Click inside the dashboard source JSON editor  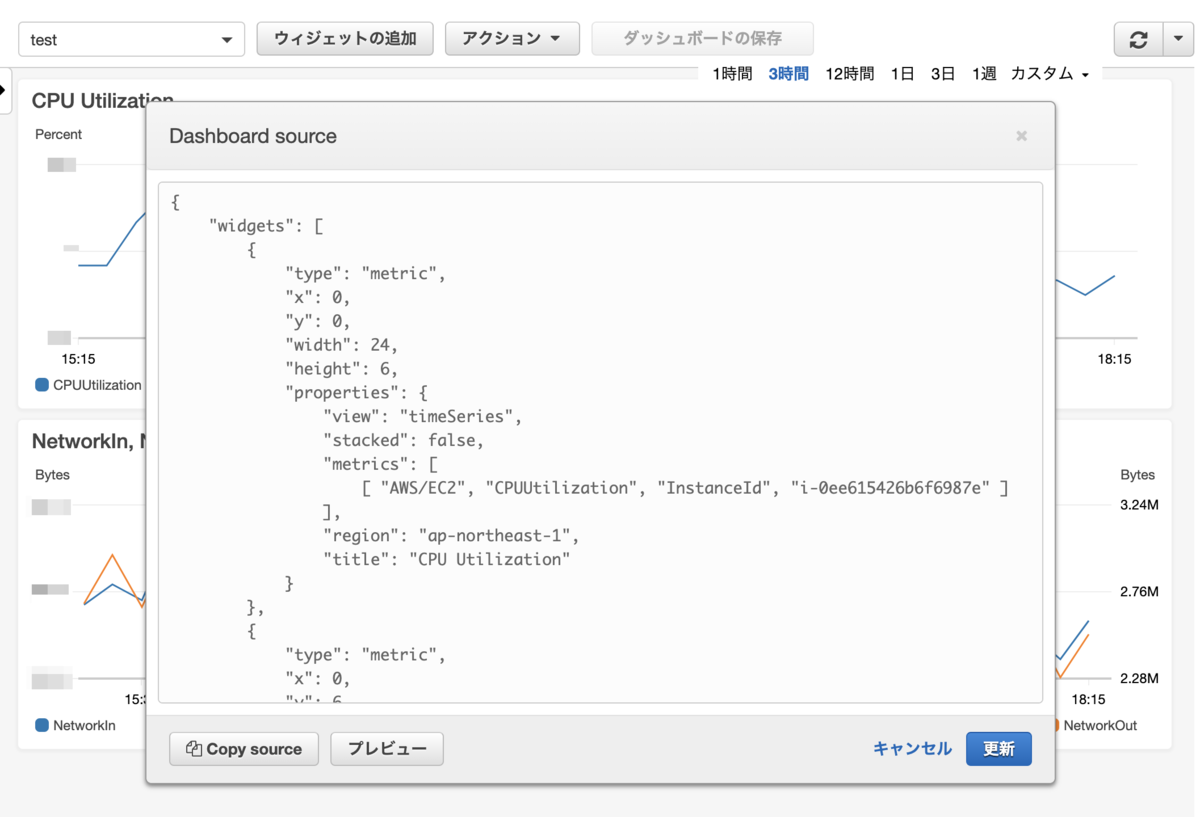(x=600, y=442)
